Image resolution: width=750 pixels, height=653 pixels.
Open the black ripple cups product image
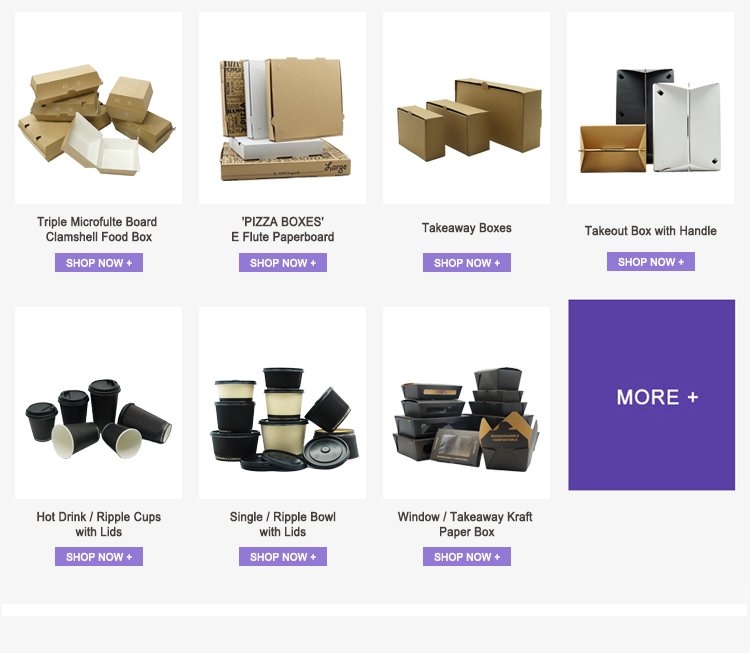coord(99,403)
